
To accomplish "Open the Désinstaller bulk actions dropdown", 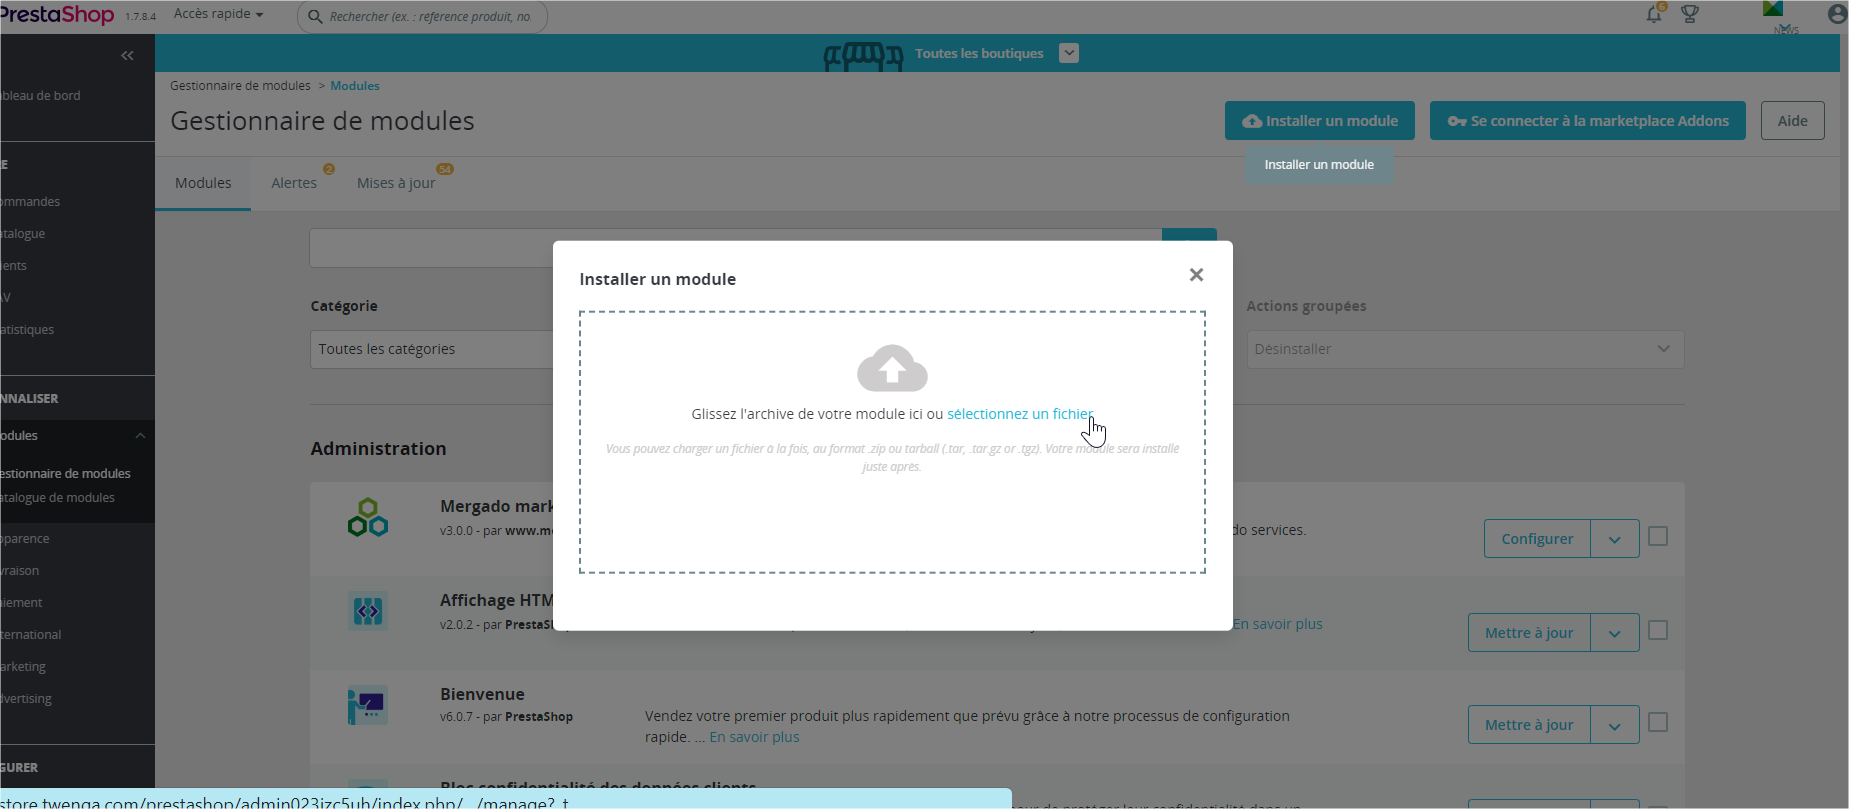I will click(1465, 349).
